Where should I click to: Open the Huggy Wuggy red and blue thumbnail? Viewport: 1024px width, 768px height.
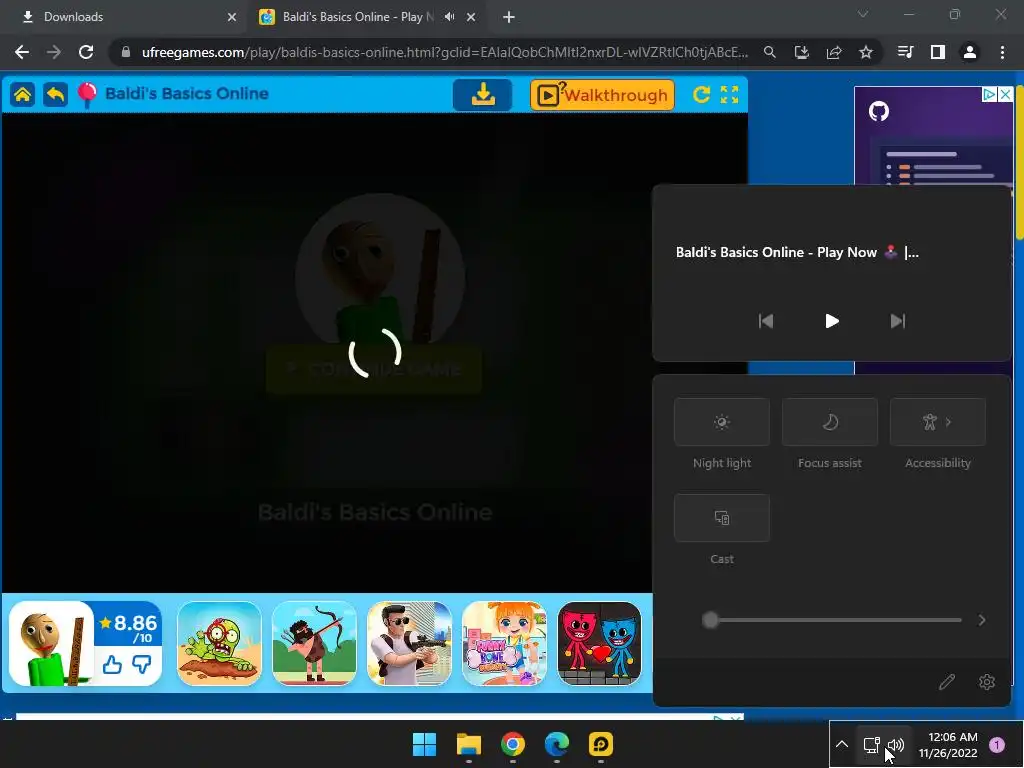600,643
